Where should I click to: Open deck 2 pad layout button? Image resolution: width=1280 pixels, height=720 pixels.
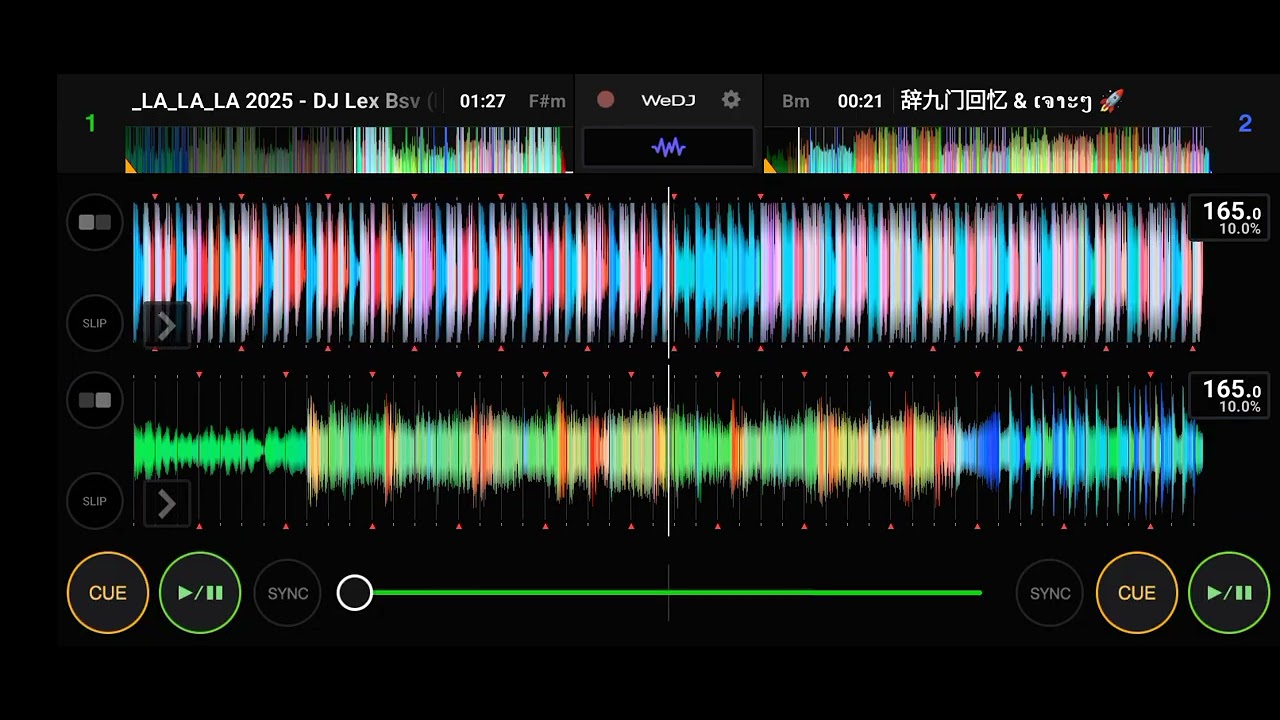(x=95, y=400)
